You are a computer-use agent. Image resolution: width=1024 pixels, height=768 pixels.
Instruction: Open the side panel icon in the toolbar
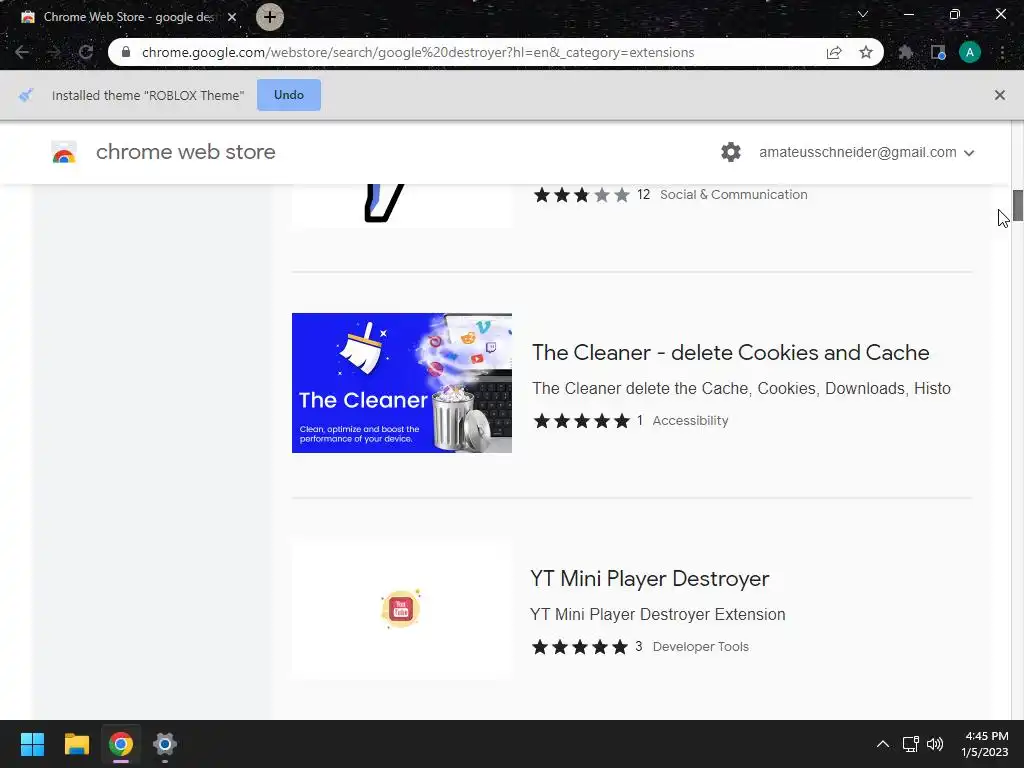click(x=938, y=52)
